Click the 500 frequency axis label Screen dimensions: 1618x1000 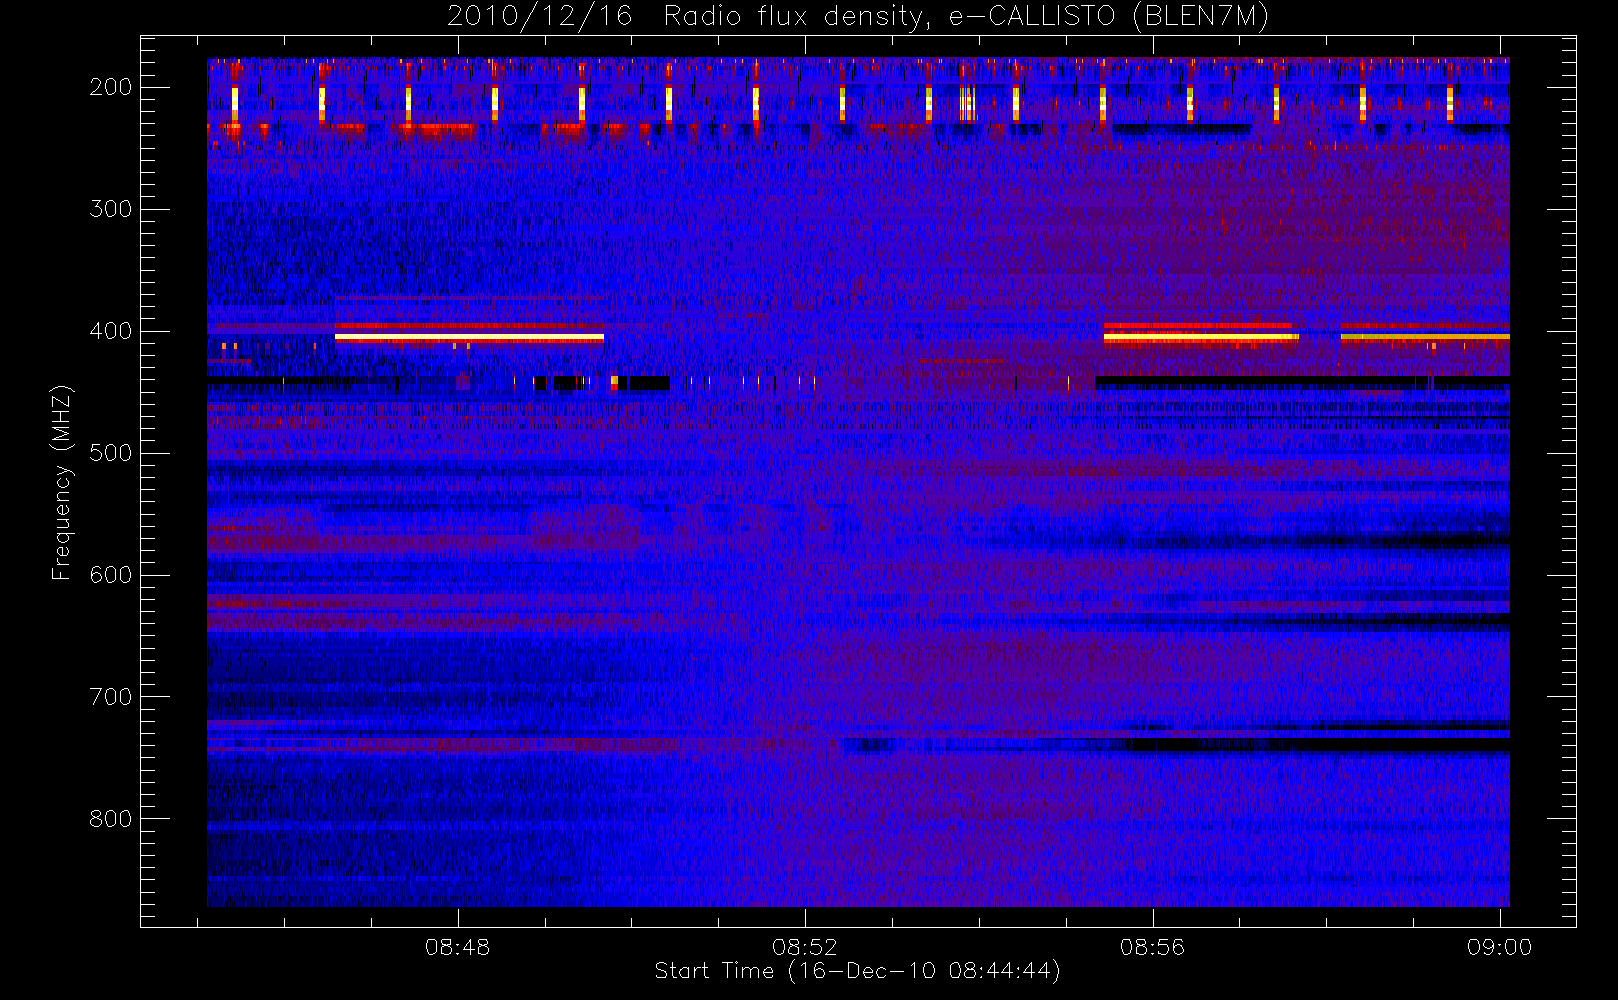(111, 453)
